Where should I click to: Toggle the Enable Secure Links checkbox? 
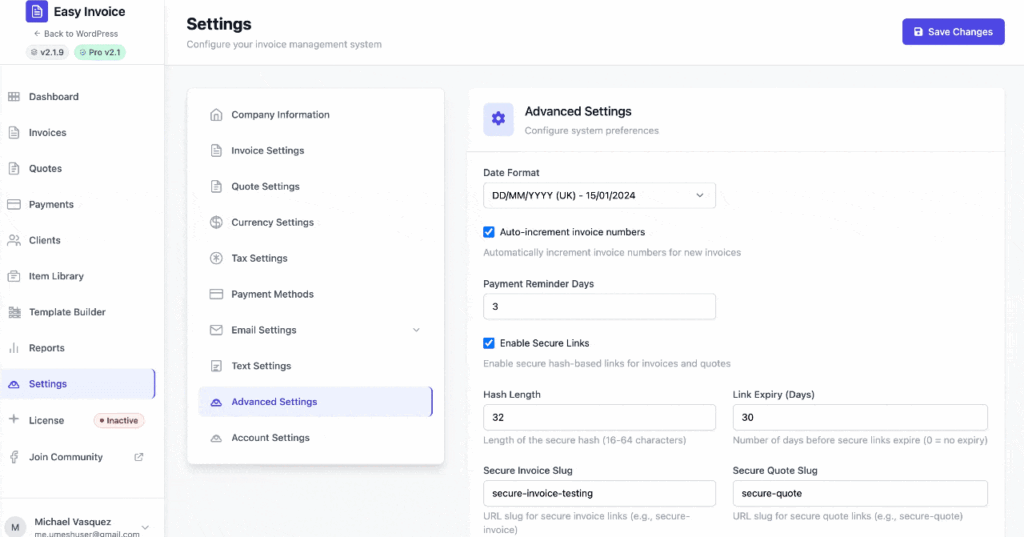[489, 343]
